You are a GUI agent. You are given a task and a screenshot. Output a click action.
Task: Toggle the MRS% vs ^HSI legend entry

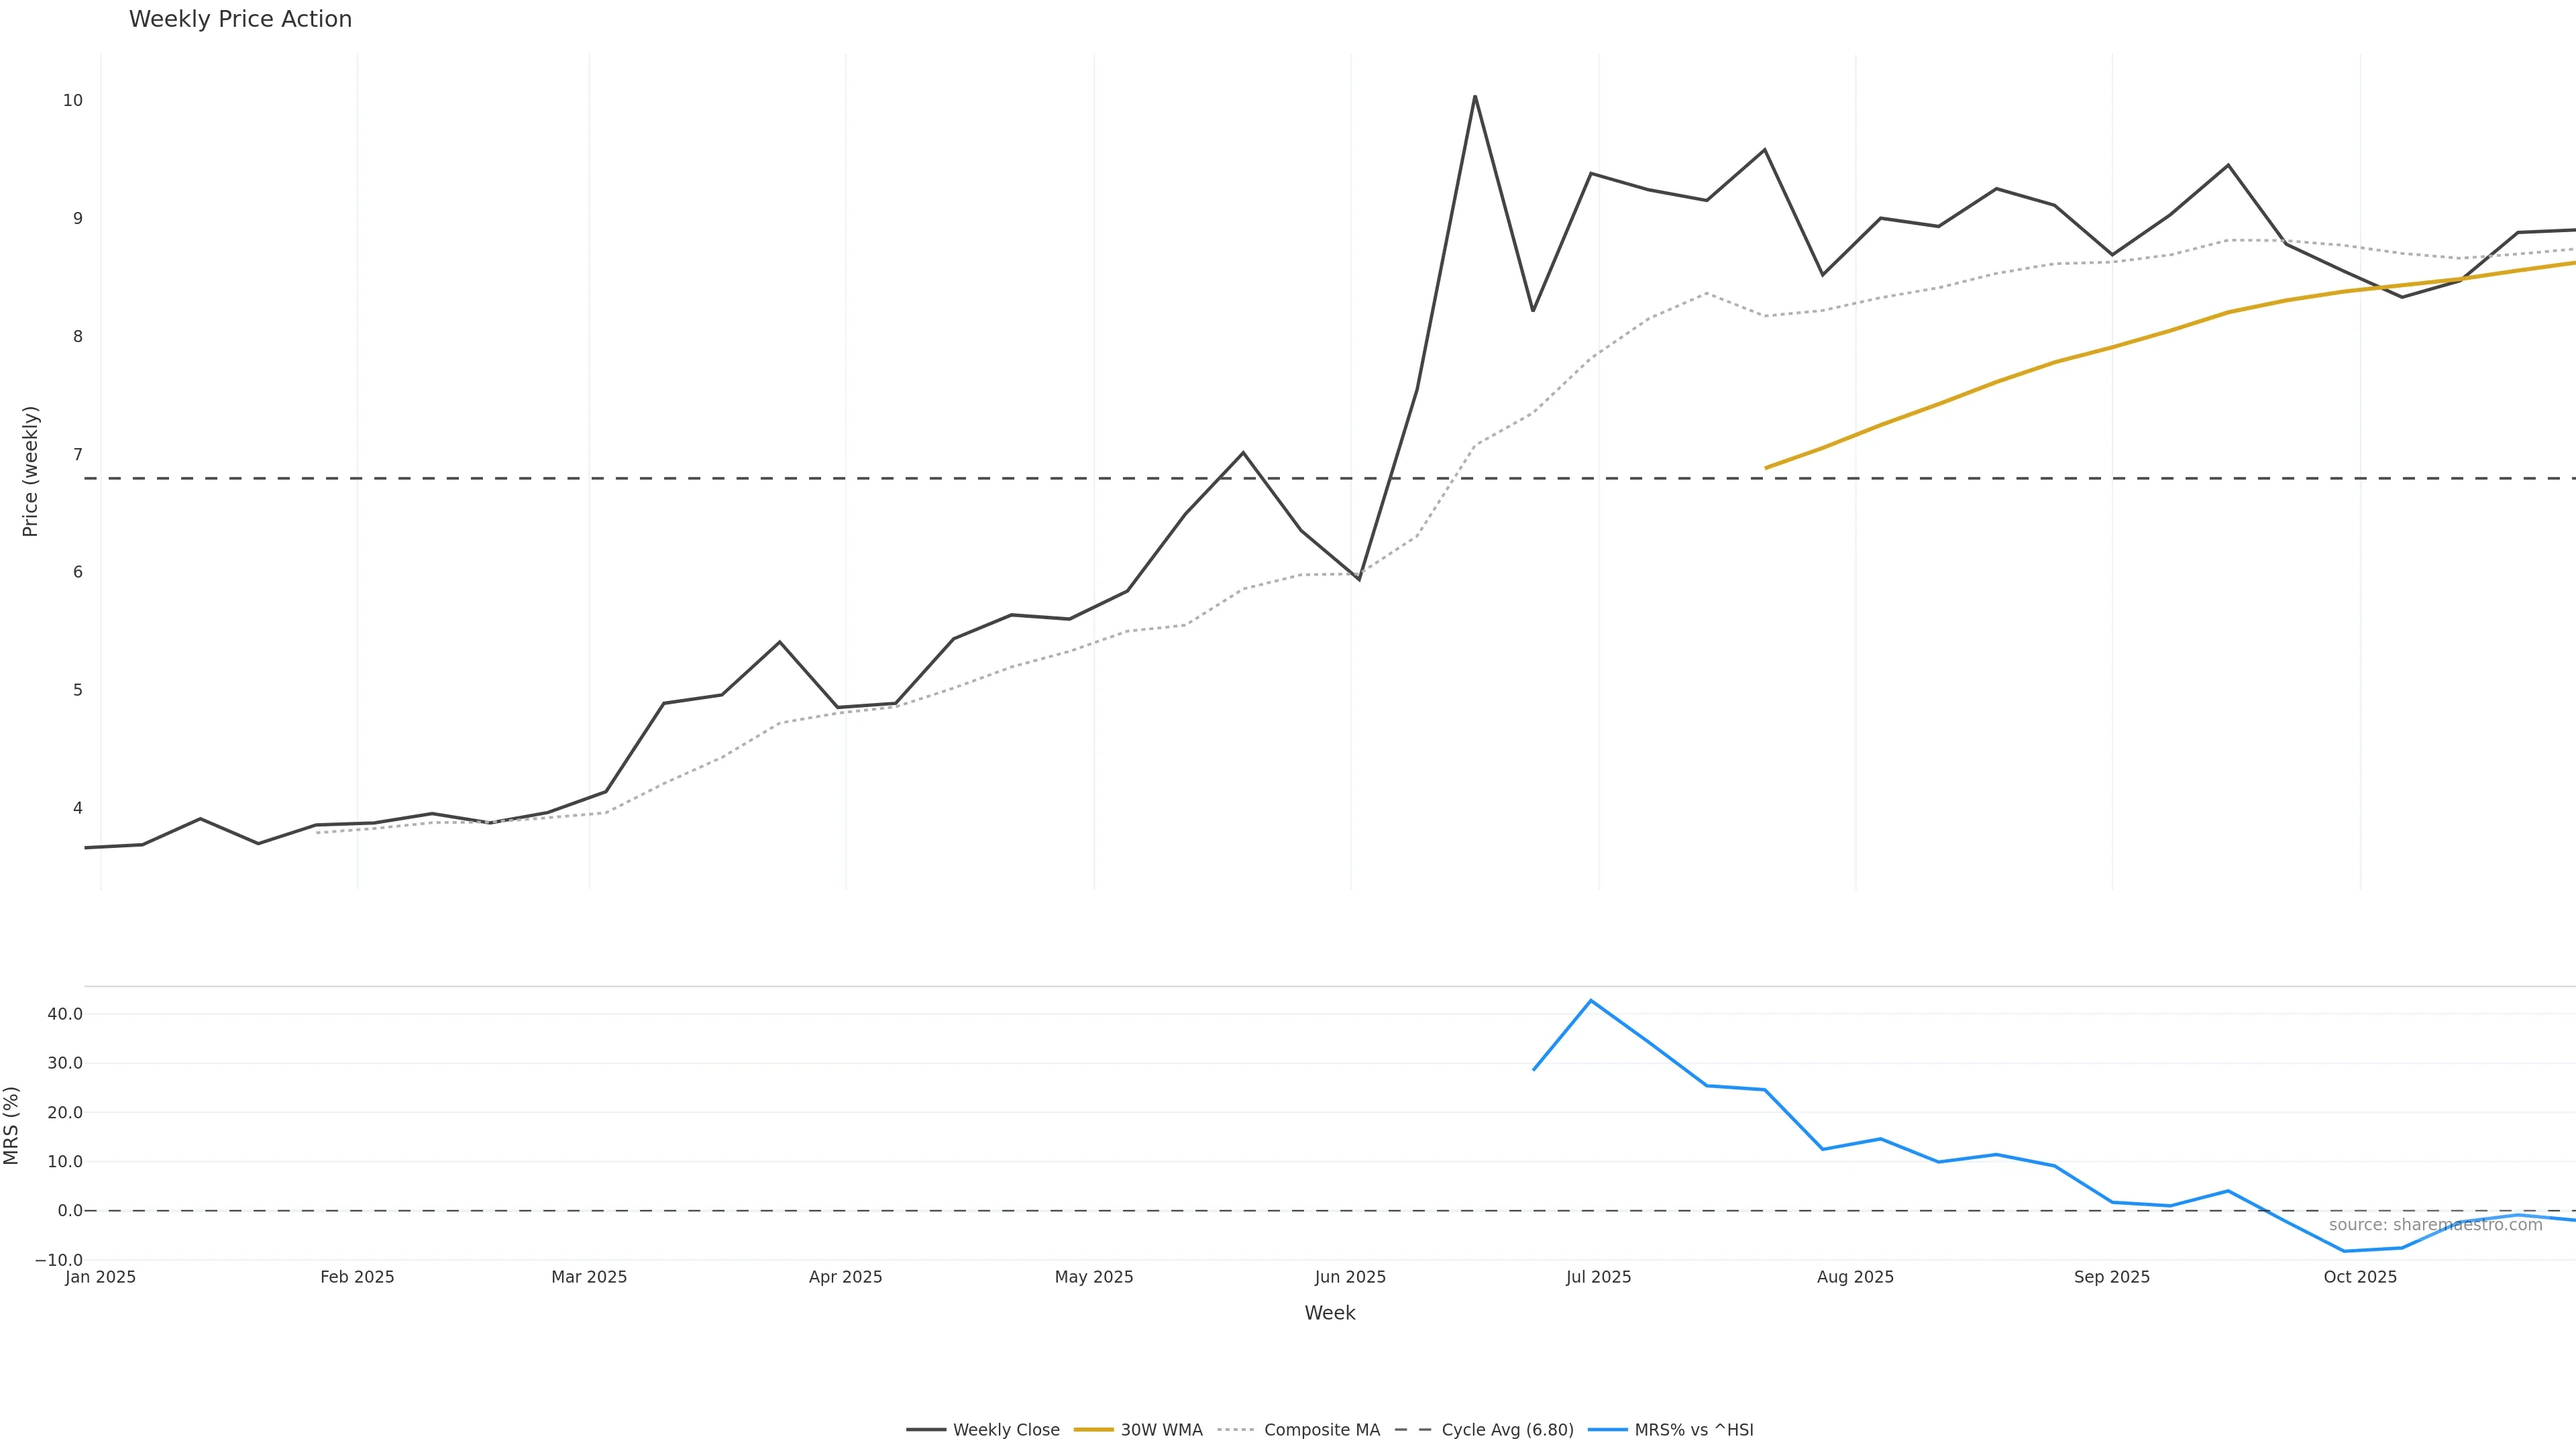pyautogui.click(x=1693, y=1430)
